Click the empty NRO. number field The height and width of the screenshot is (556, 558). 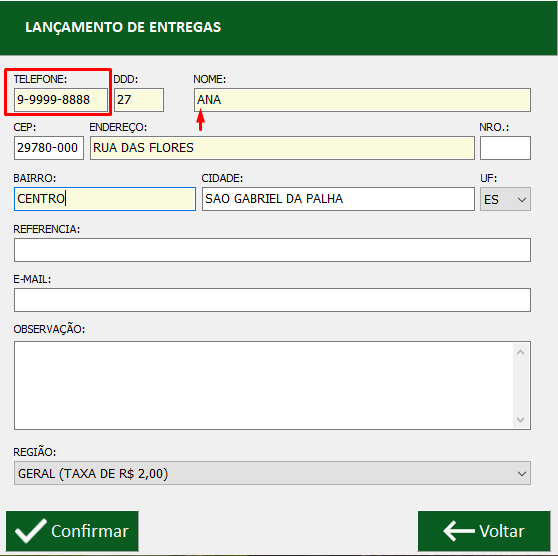point(505,148)
